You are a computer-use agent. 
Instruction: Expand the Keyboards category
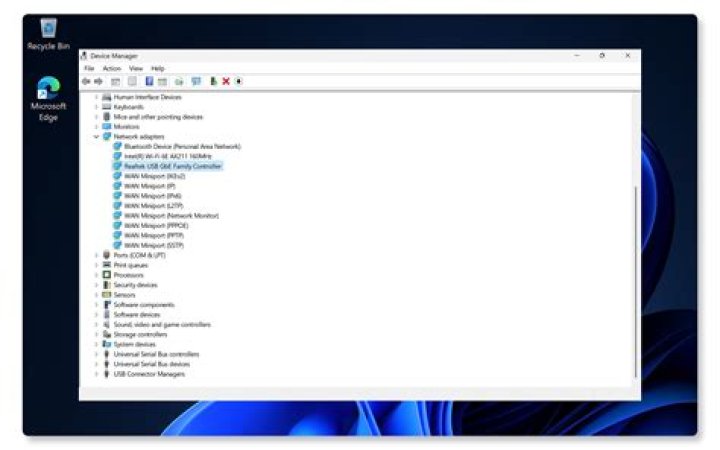point(96,107)
